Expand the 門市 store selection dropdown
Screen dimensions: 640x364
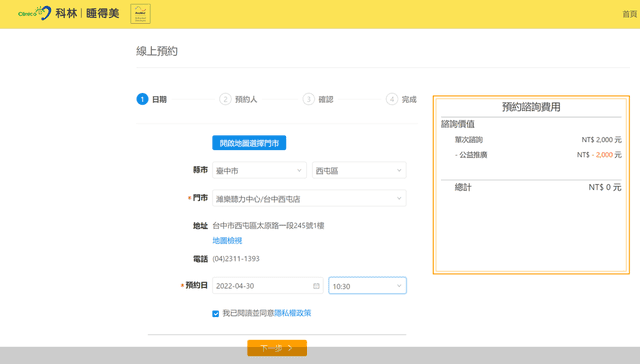click(x=309, y=198)
